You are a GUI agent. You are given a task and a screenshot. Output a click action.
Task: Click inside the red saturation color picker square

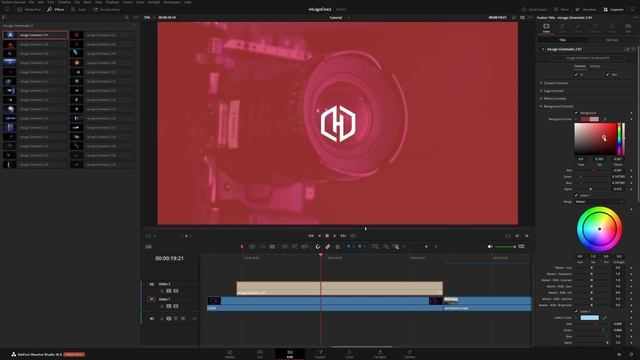[595, 139]
